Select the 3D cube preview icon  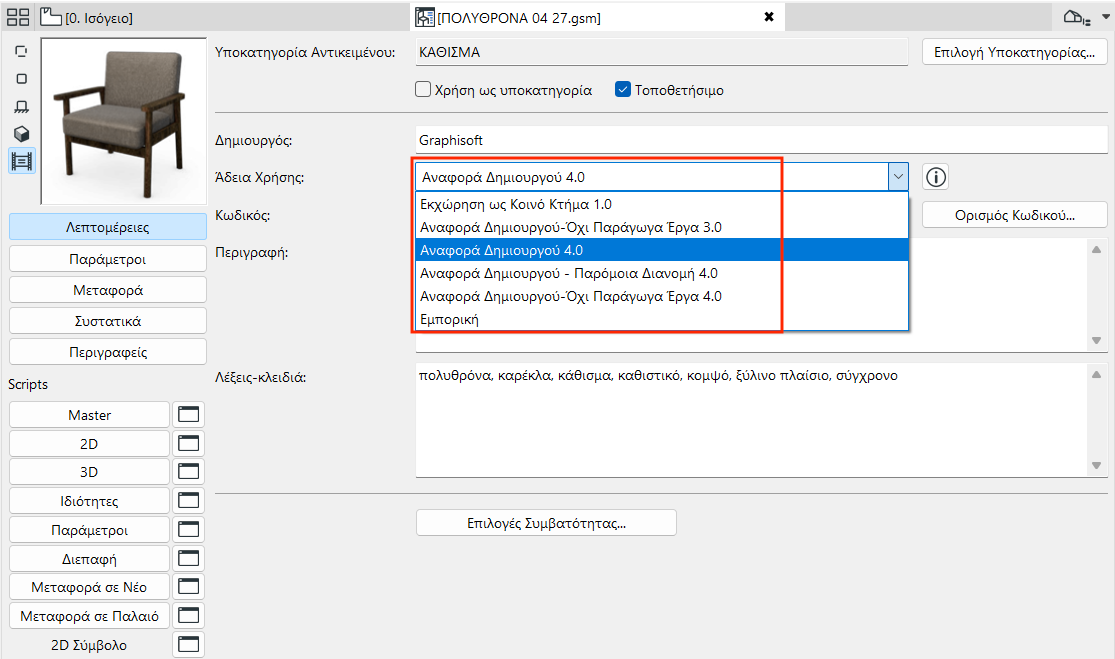pos(22,134)
